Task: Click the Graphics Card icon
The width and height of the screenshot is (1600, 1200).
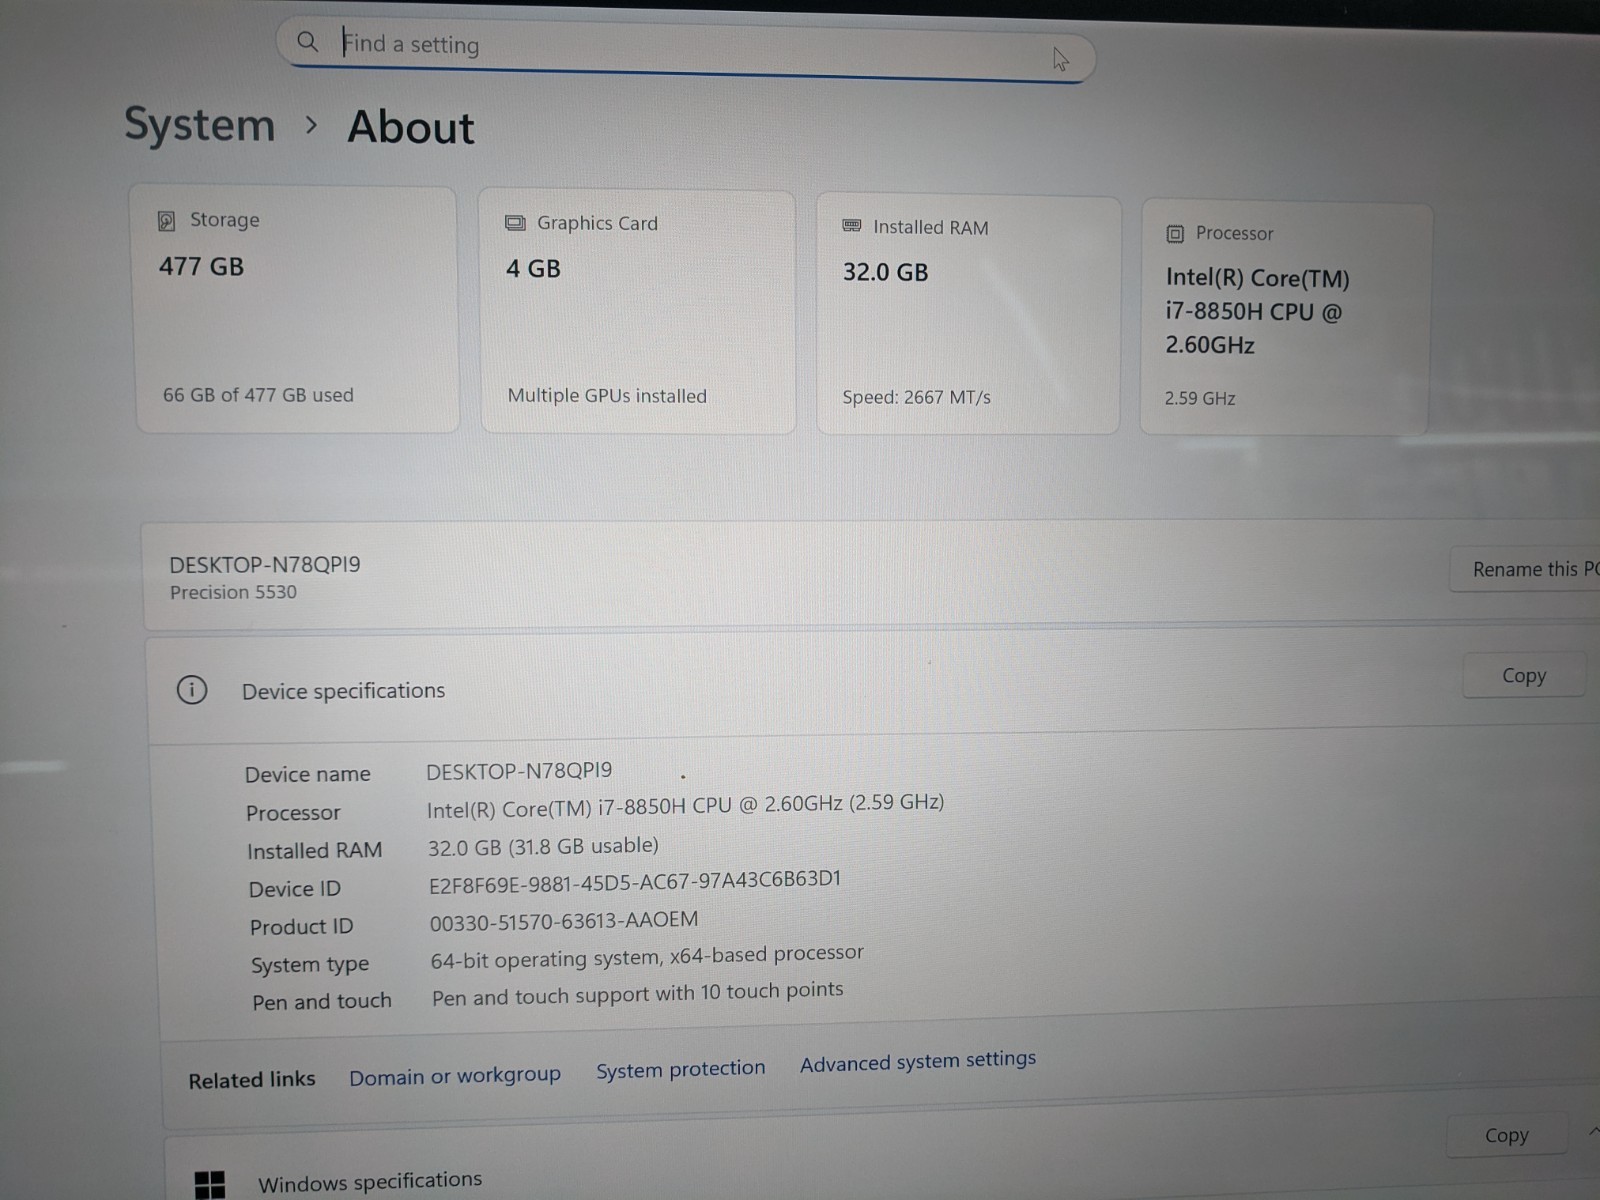Action: tap(515, 223)
